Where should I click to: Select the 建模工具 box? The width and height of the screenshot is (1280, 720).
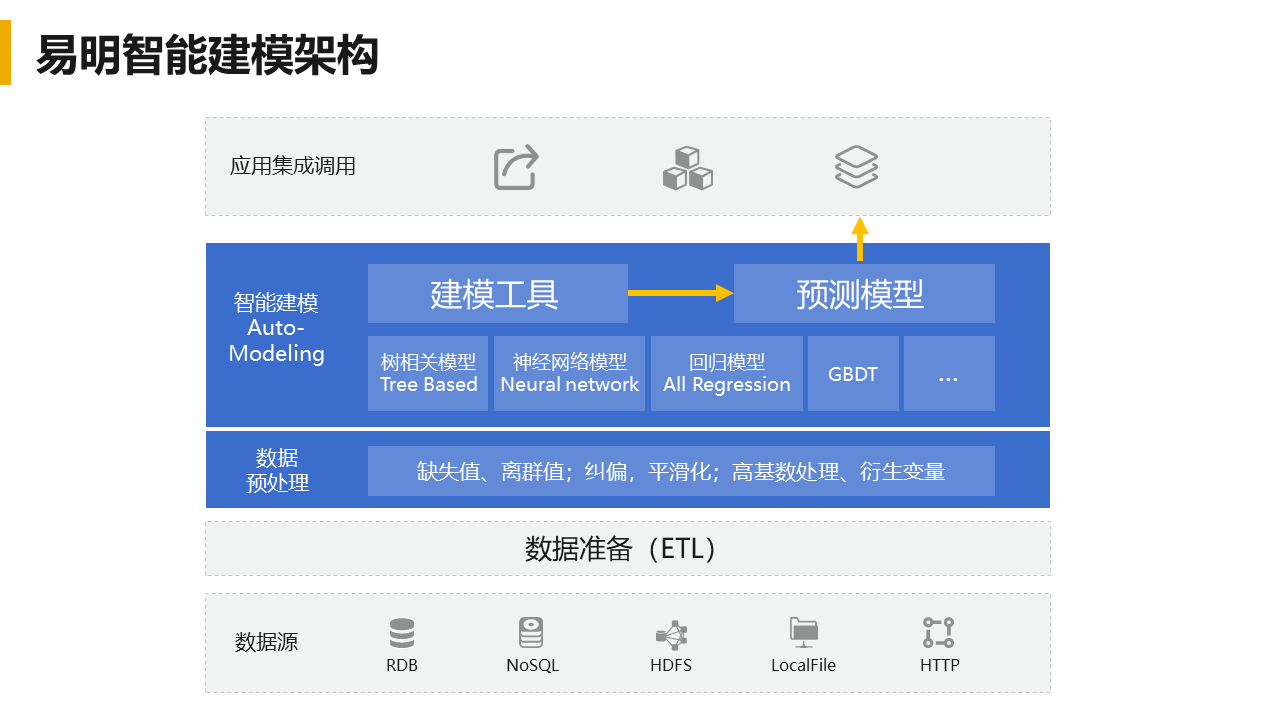[x=498, y=294]
